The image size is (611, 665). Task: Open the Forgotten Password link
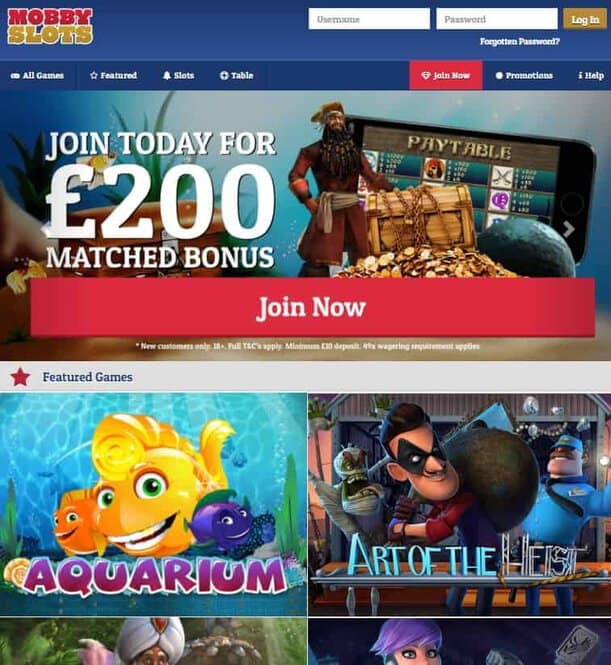[519, 41]
